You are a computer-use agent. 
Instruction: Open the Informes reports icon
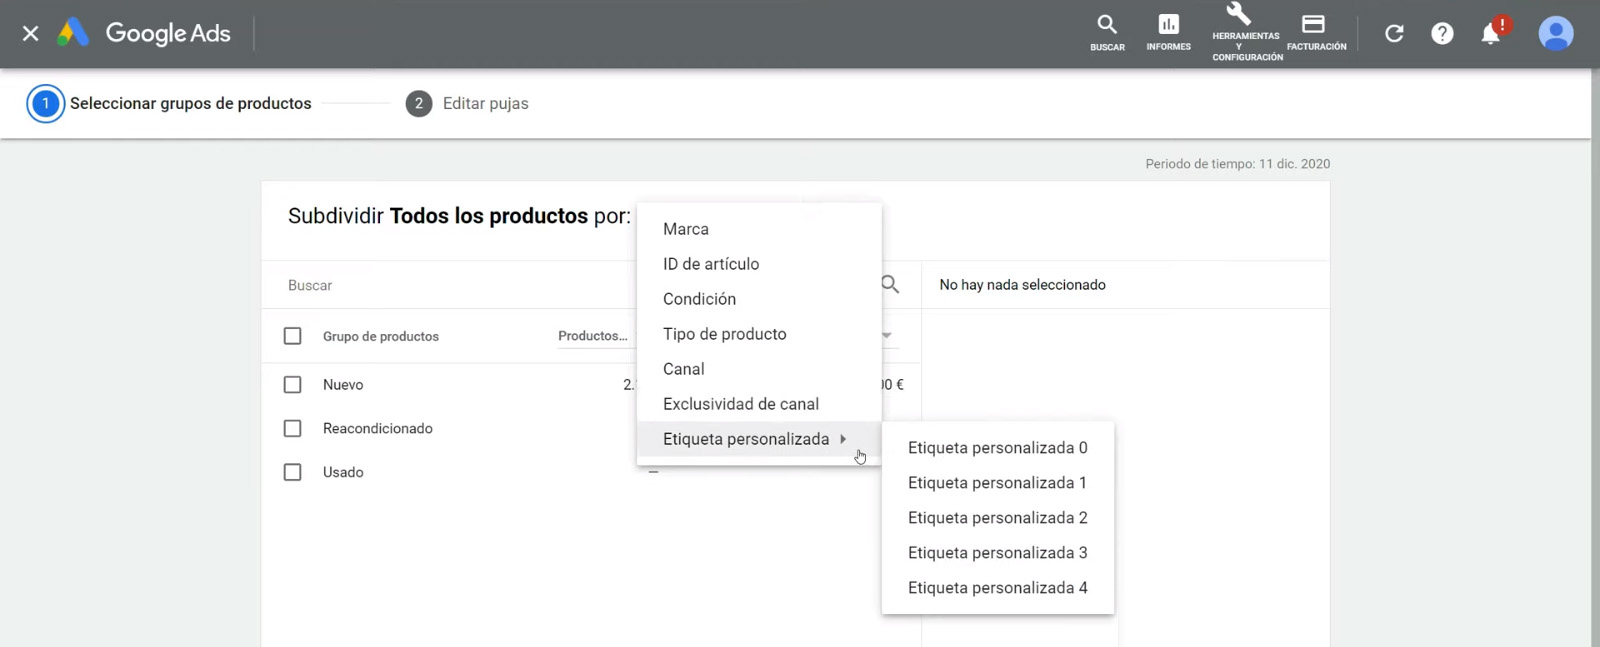tap(1168, 33)
